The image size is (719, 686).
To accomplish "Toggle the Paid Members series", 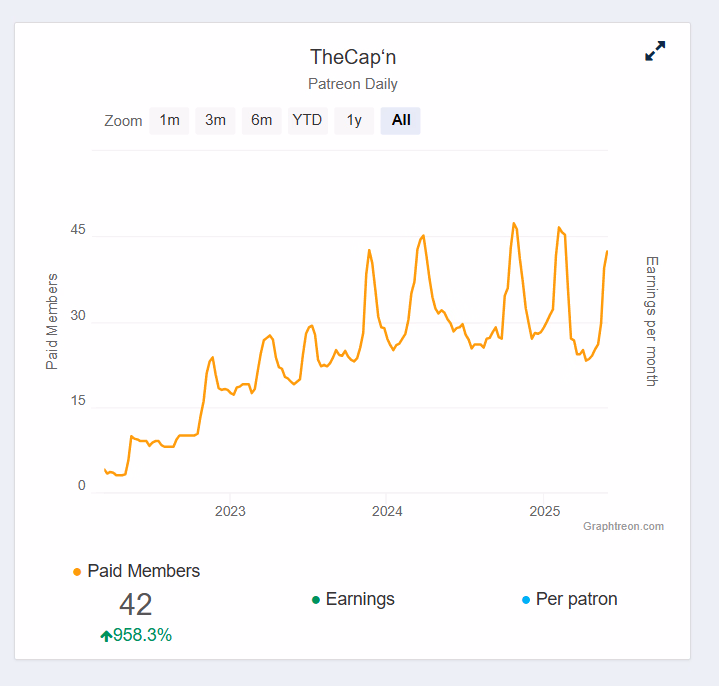I will [143, 571].
